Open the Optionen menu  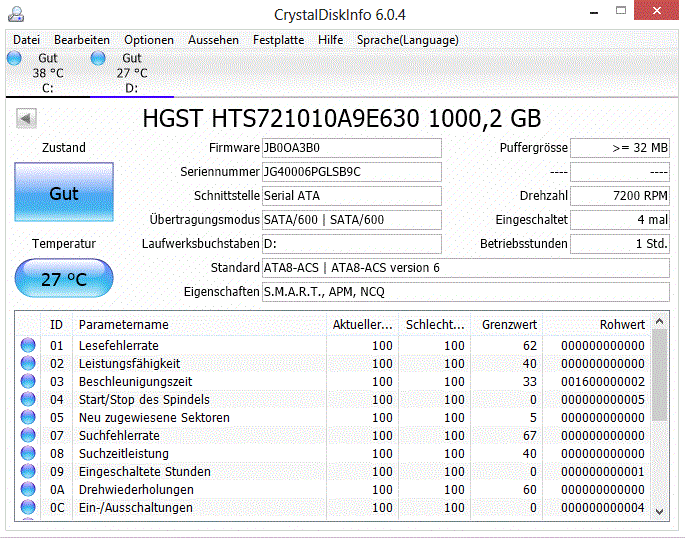coord(149,40)
